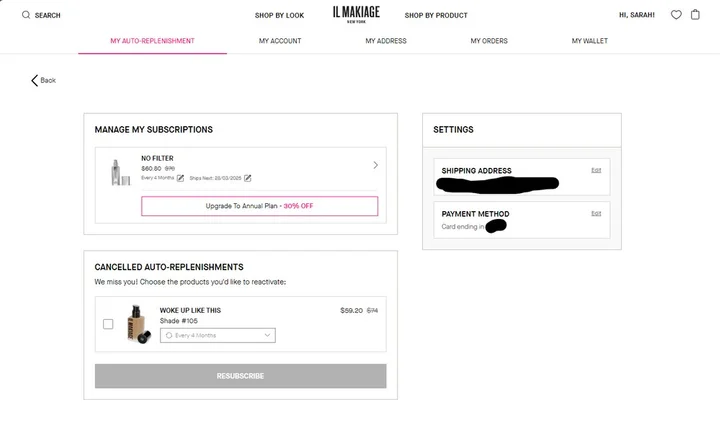Check the Woke Up Like This checkbox
Viewport: 720px width, 441px height.
tap(108, 324)
